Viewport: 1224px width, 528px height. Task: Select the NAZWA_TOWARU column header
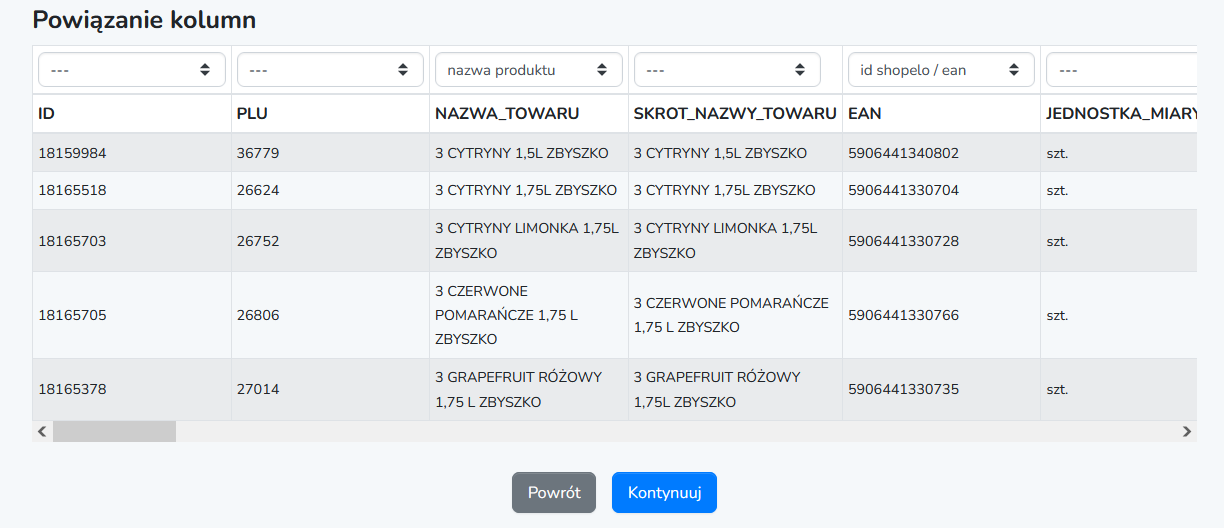coord(507,114)
